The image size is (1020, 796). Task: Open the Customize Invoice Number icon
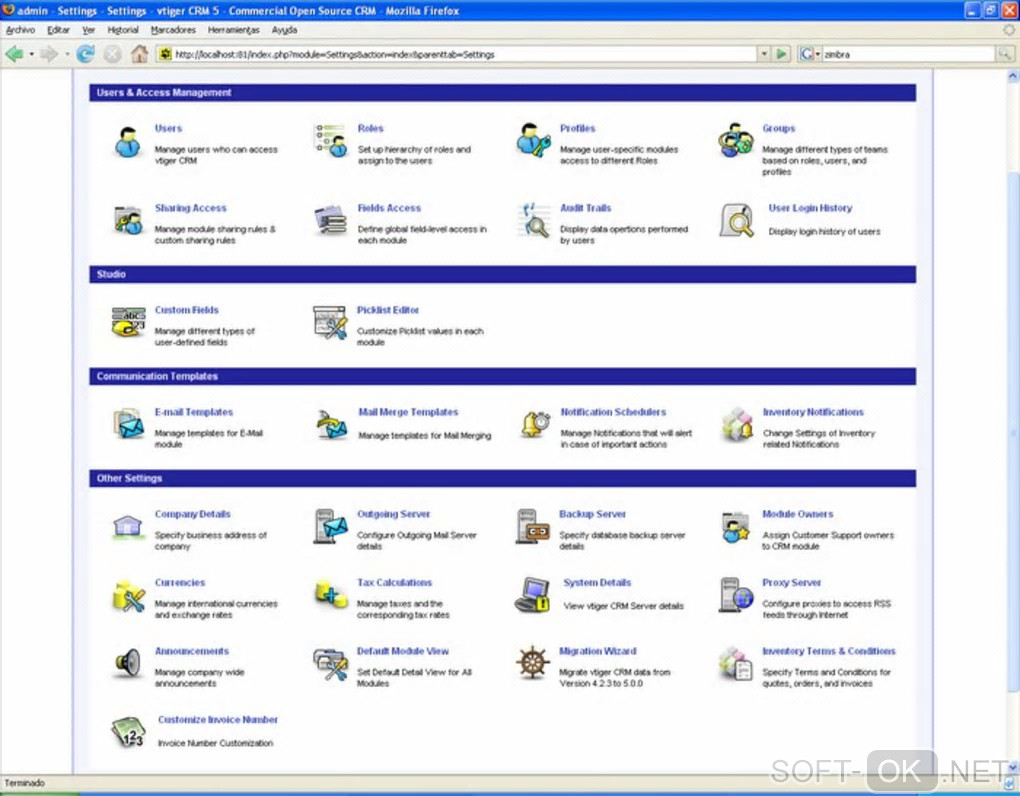[128, 733]
